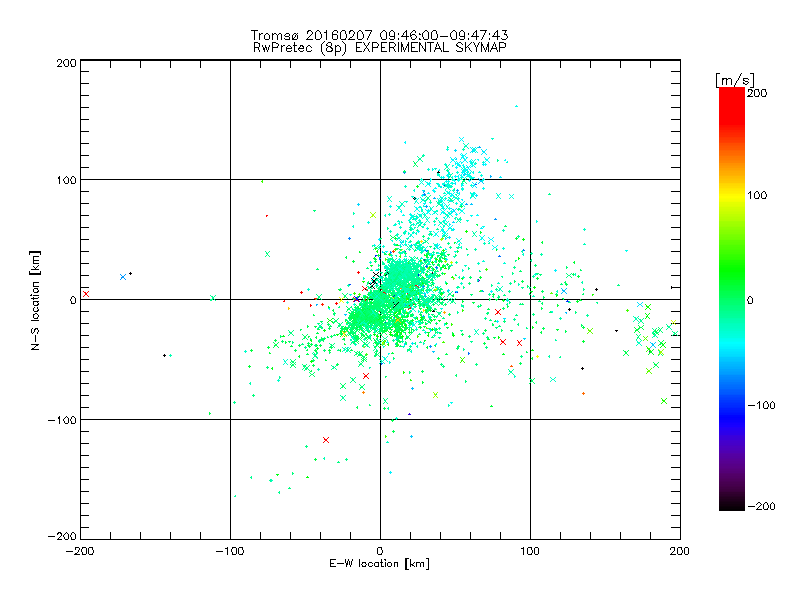Click the colorbar label '200' at top
Screen dimensions: 800x600
point(758,93)
